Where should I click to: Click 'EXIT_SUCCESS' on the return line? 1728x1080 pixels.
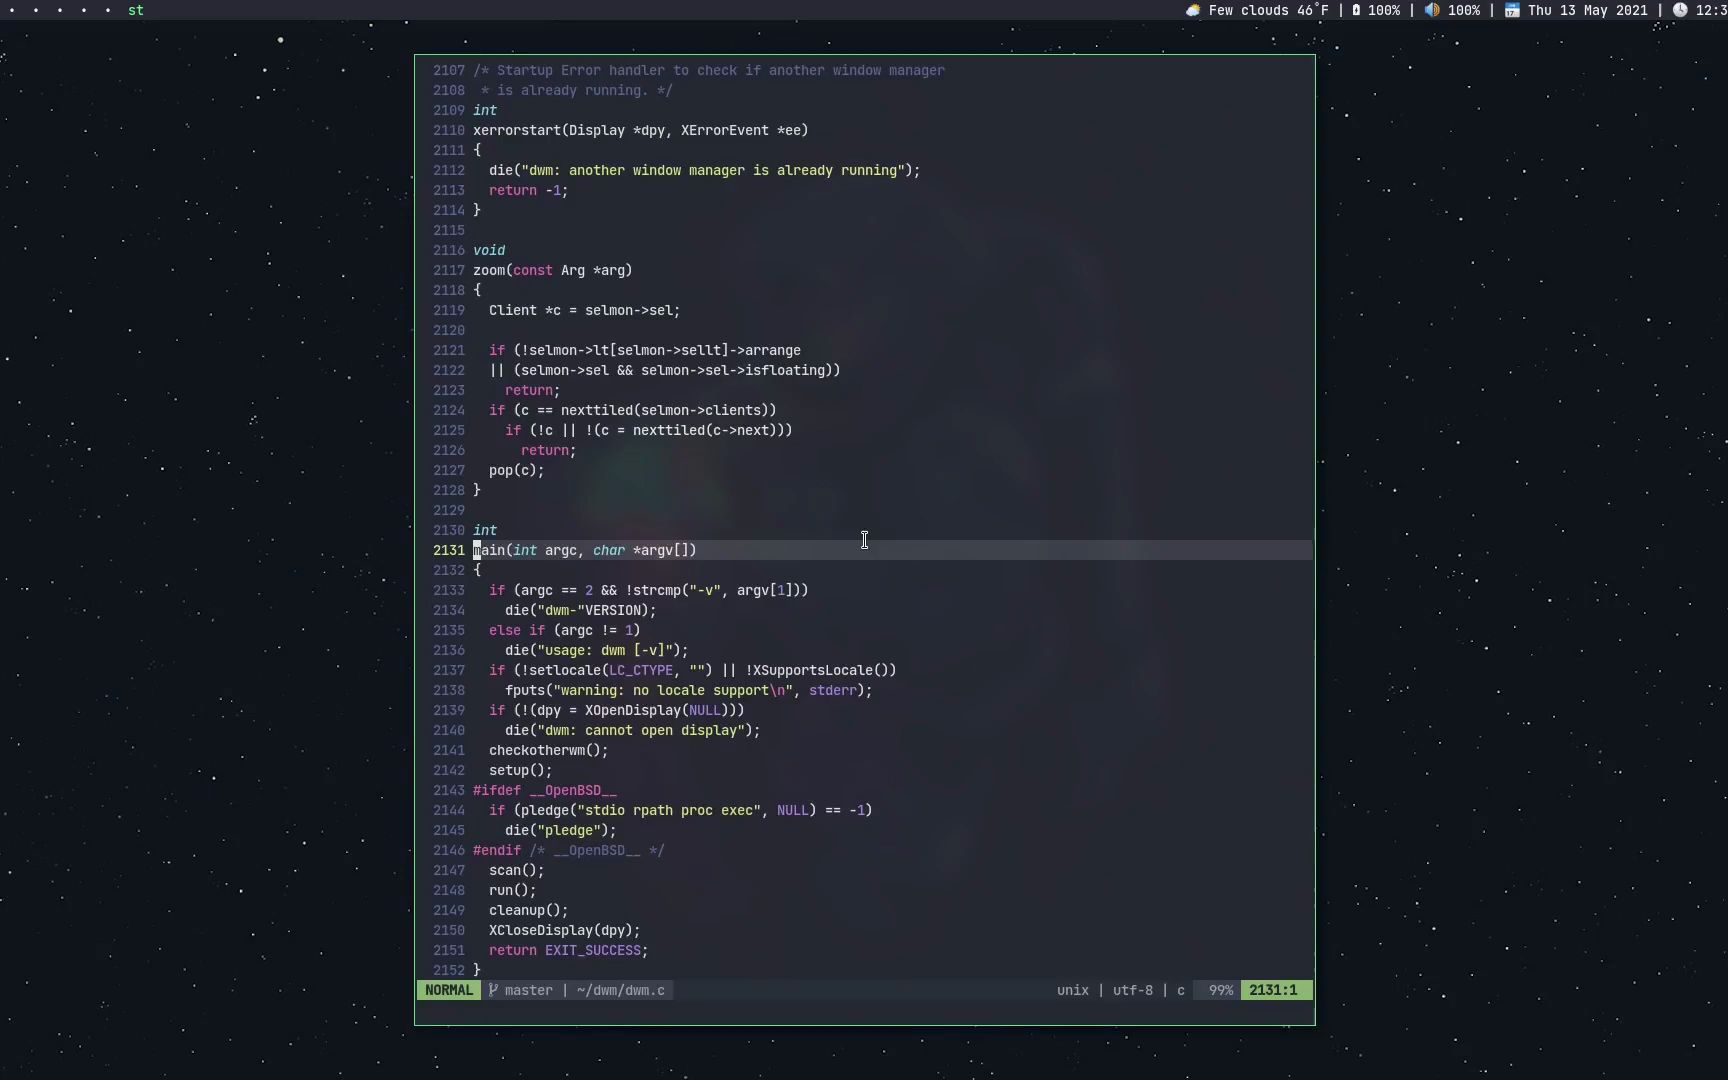[593, 950]
